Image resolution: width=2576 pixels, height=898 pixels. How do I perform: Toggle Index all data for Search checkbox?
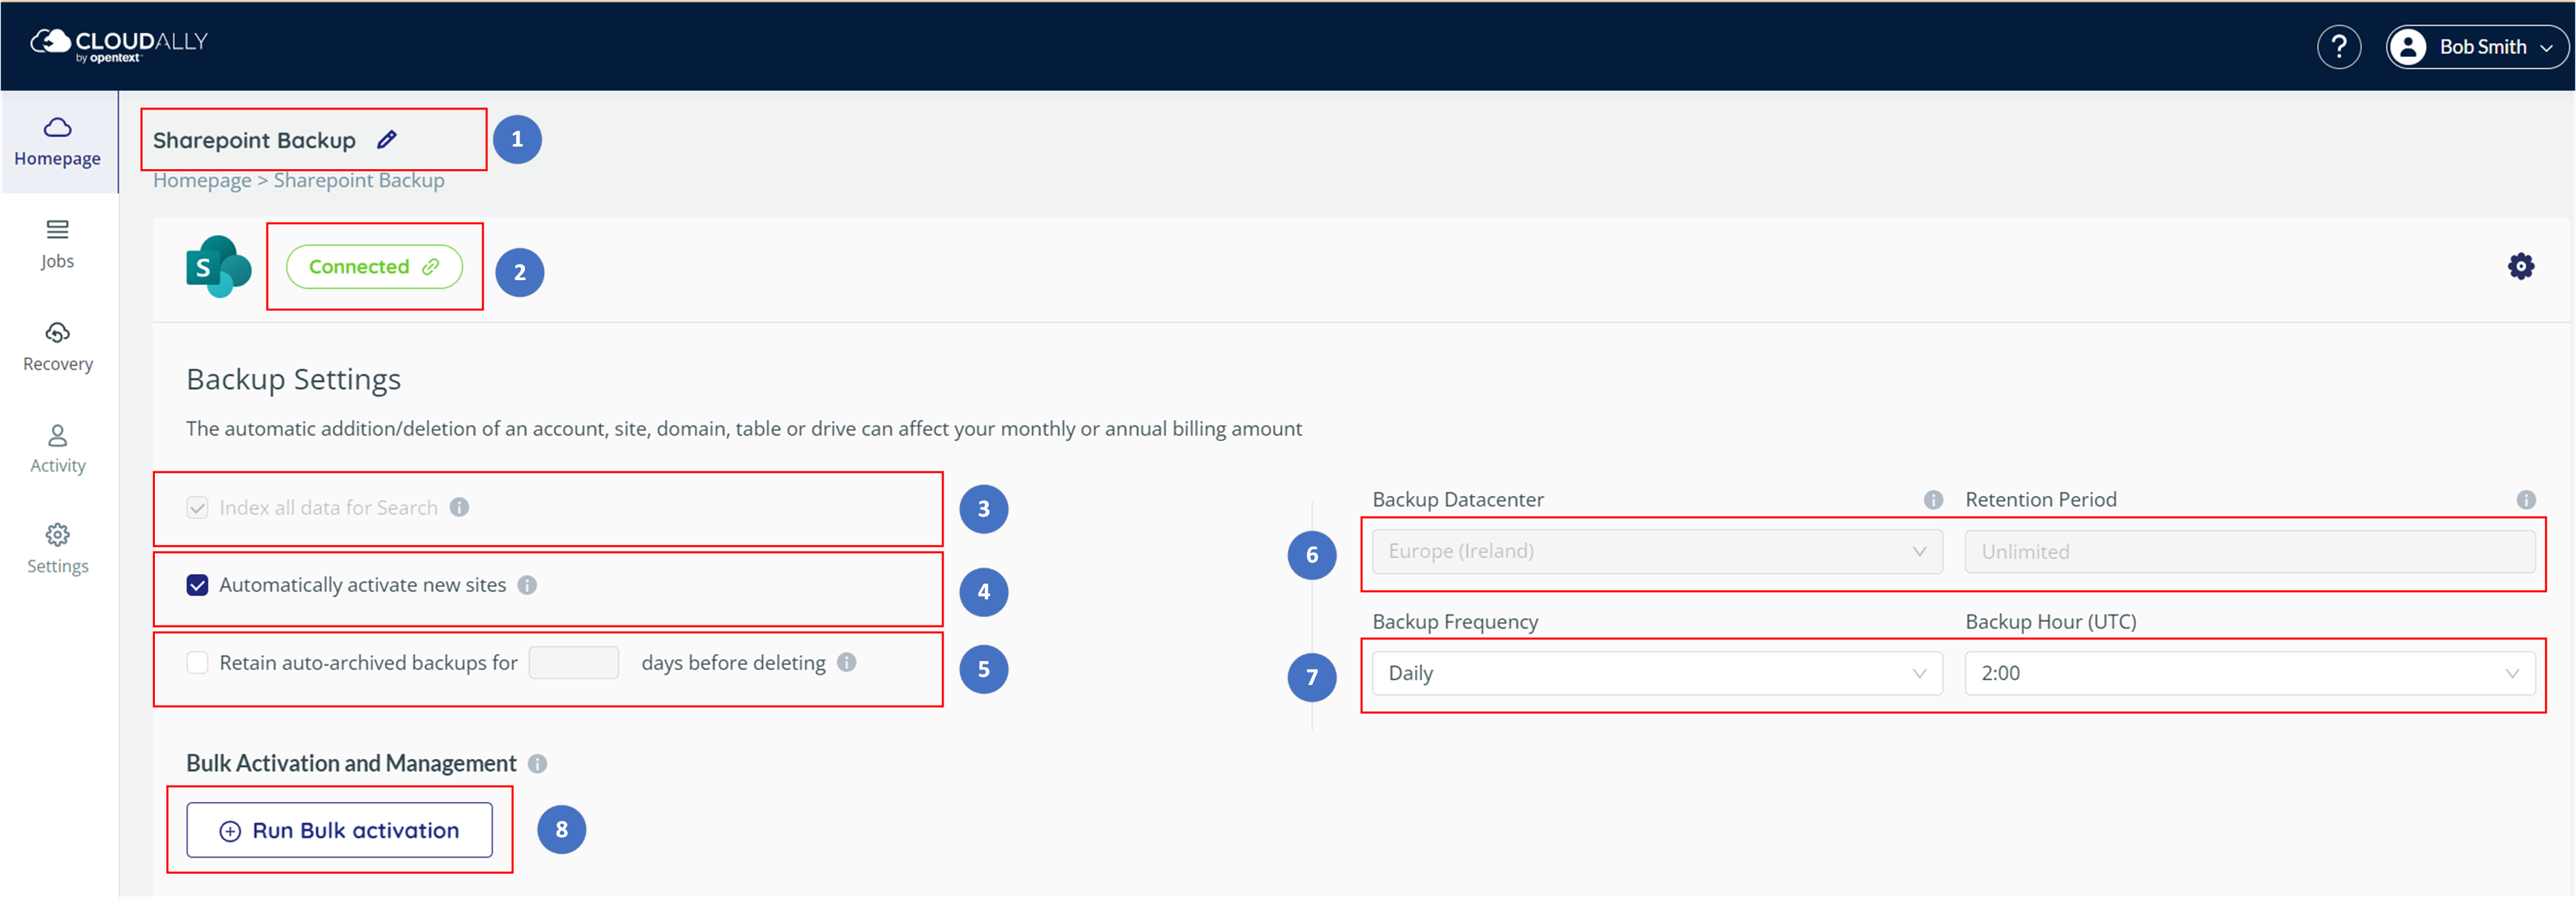coord(197,507)
